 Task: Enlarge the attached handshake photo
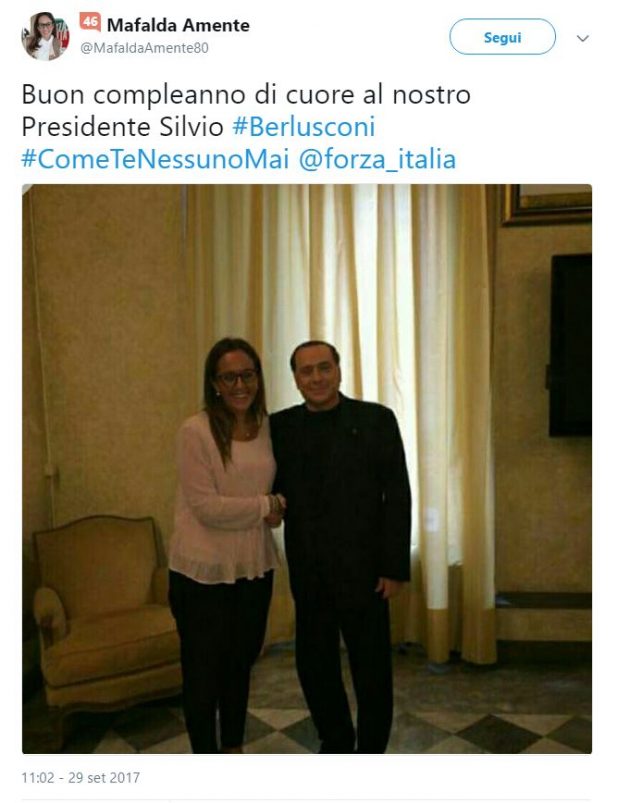pyautogui.click(x=307, y=469)
